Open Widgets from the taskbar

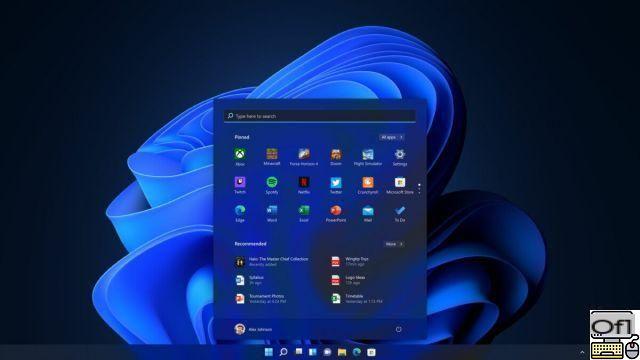pos(313,352)
